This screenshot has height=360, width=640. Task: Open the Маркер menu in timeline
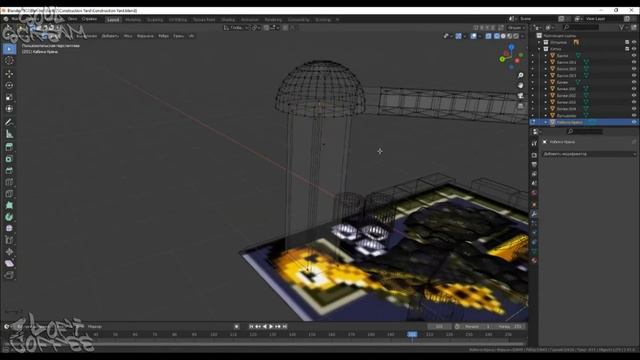[x=95, y=327]
